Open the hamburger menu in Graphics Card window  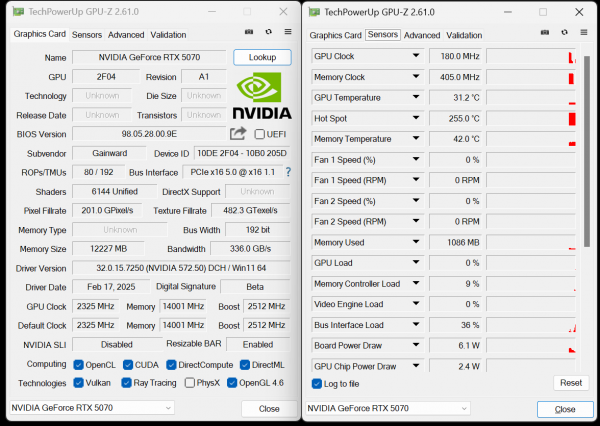(x=287, y=33)
